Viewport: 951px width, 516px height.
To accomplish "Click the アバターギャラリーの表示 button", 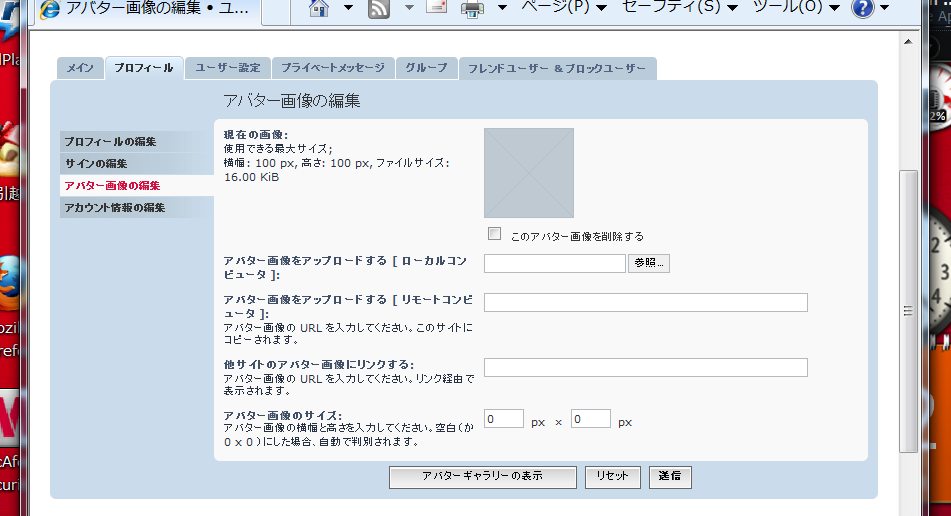I will (x=482, y=477).
